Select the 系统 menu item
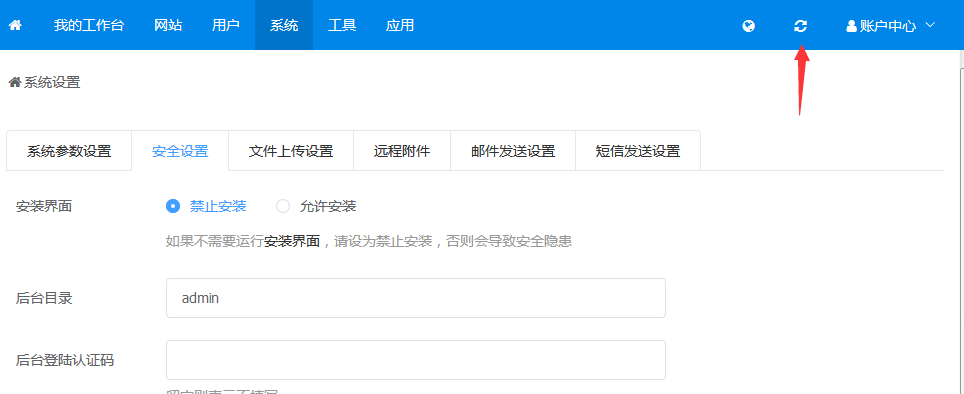964x394 pixels. [x=284, y=25]
